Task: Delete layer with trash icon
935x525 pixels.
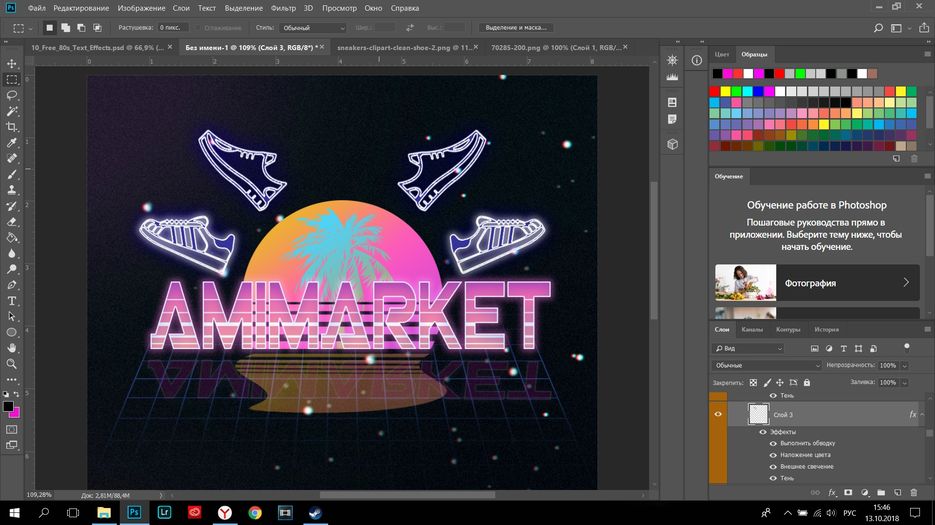Action: click(914, 492)
